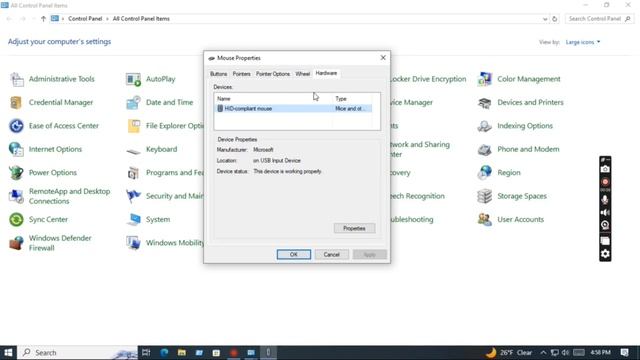Switch to the Pointer Options tab
This screenshot has width=640, height=360.
coord(273,74)
